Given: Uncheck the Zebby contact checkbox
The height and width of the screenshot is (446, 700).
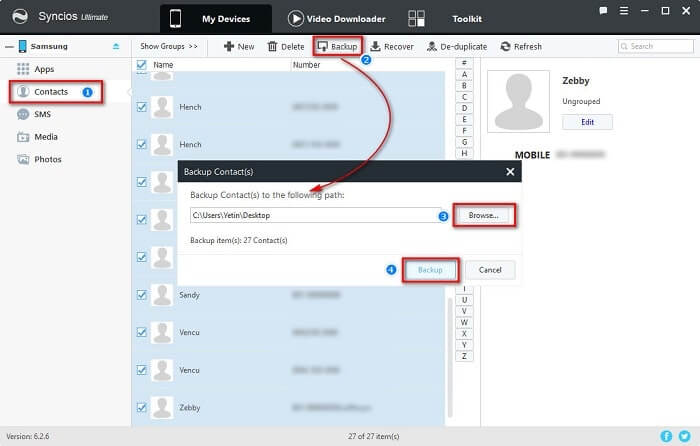Looking at the screenshot, I should click(142, 408).
